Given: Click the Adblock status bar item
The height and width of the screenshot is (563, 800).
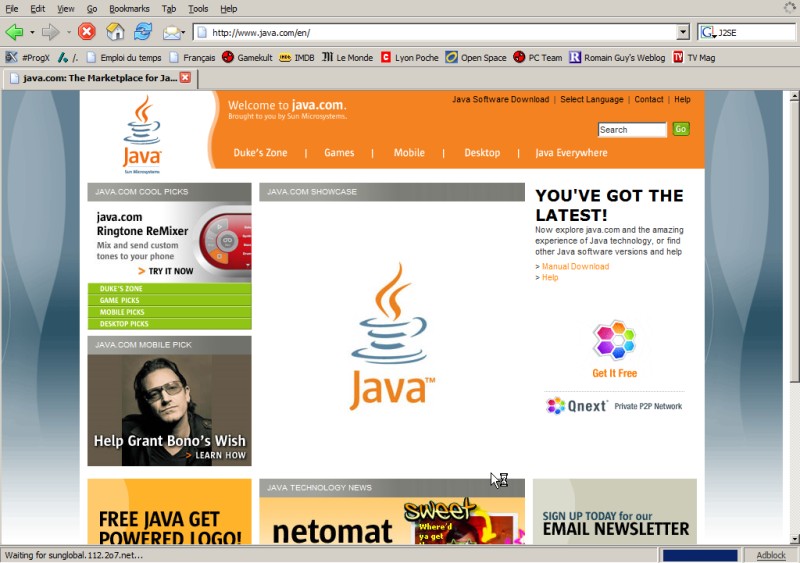Looking at the screenshot, I should (x=771, y=555).
